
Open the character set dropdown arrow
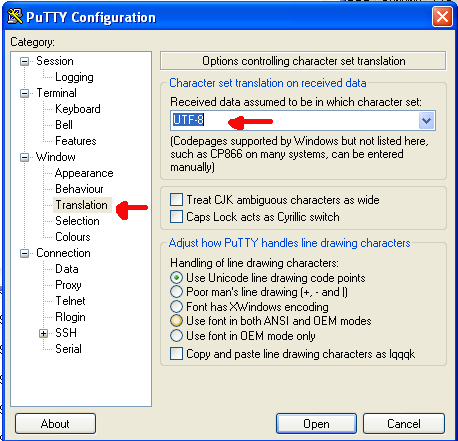(x=427, y=121)
